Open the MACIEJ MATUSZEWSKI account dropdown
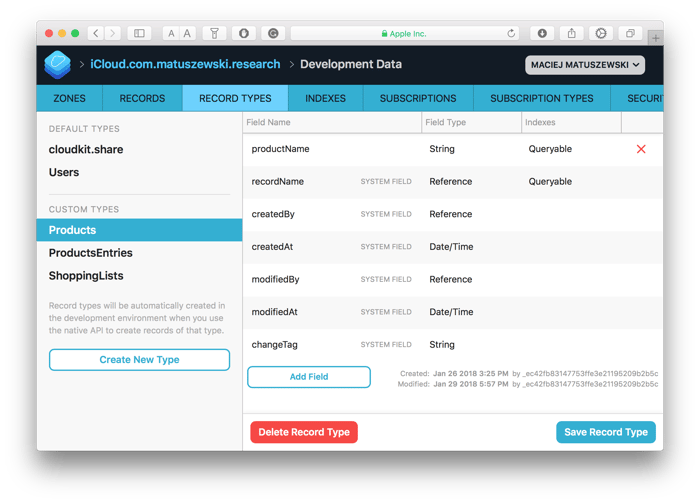700x503 pixels. [x=585, y=65]
